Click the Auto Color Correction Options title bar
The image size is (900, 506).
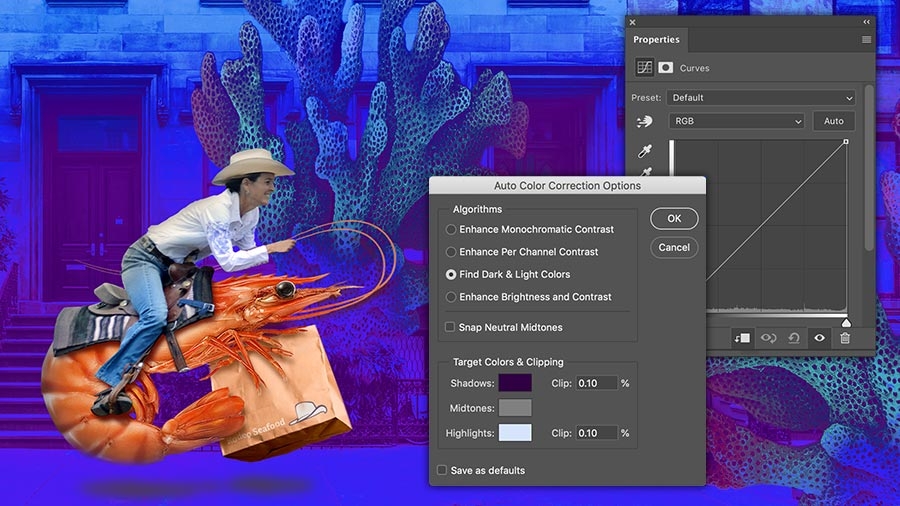click(567, 185)
